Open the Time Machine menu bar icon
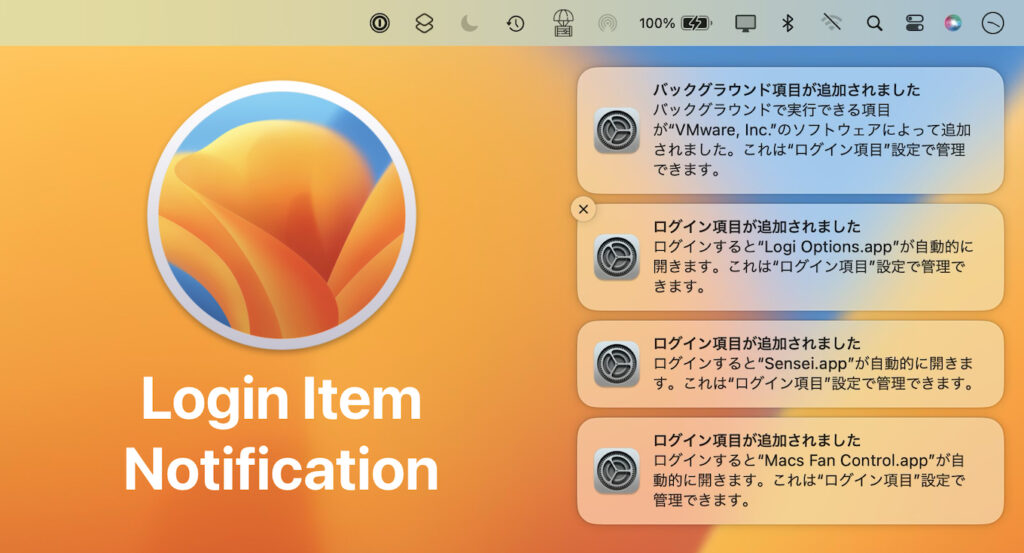The height and width of the screenshot is (553, 1024). tap(515, 24)
